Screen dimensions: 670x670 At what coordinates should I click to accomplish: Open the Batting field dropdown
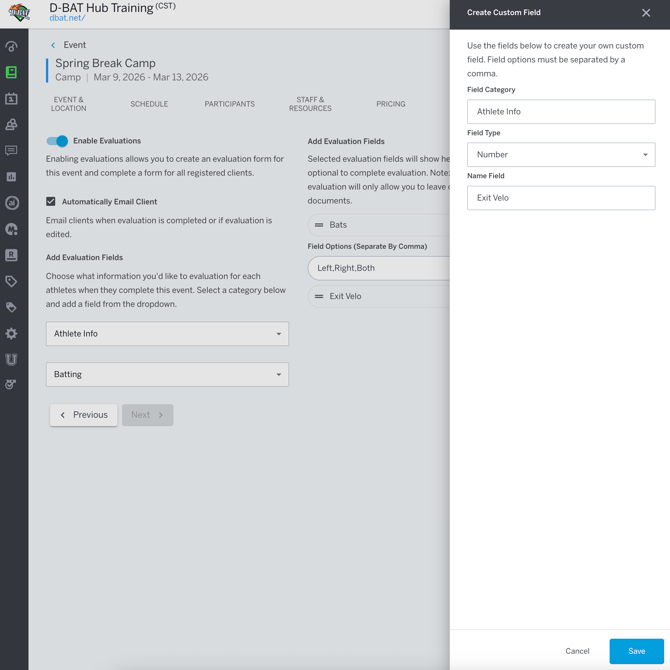point(167,374)
